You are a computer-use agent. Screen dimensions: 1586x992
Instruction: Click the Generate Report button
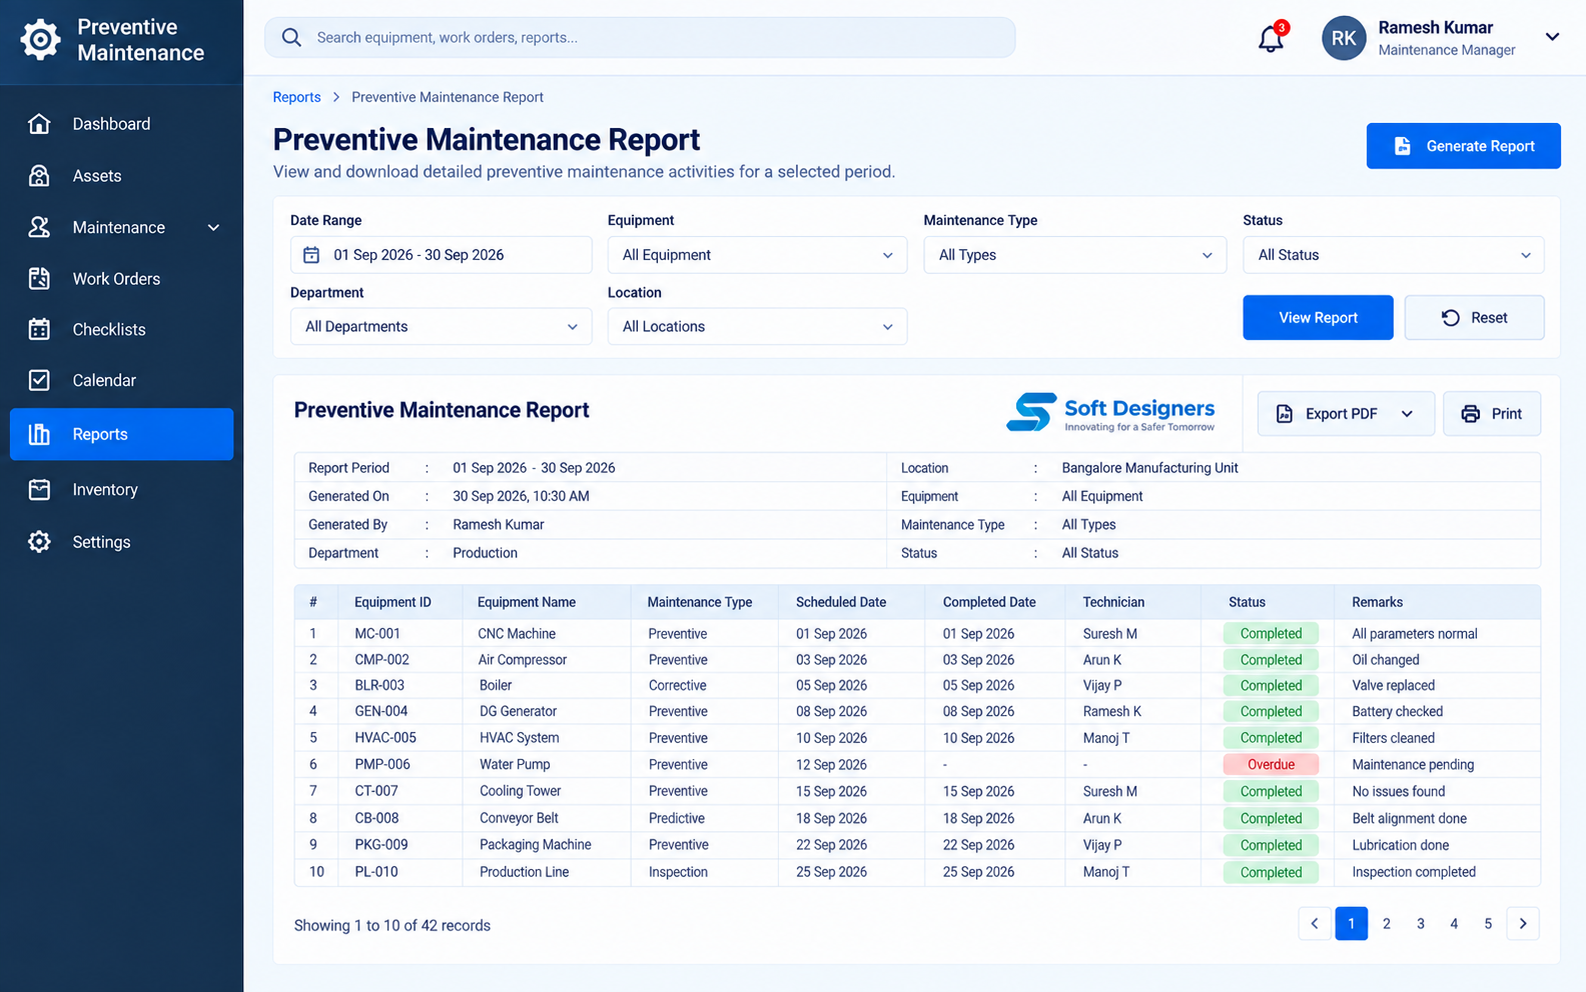tap(1463, 146)
